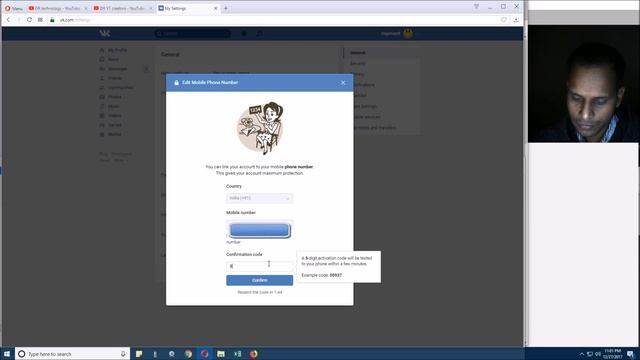Open Excel from the taskbar

pyautogui.click(x=237, y=354)
